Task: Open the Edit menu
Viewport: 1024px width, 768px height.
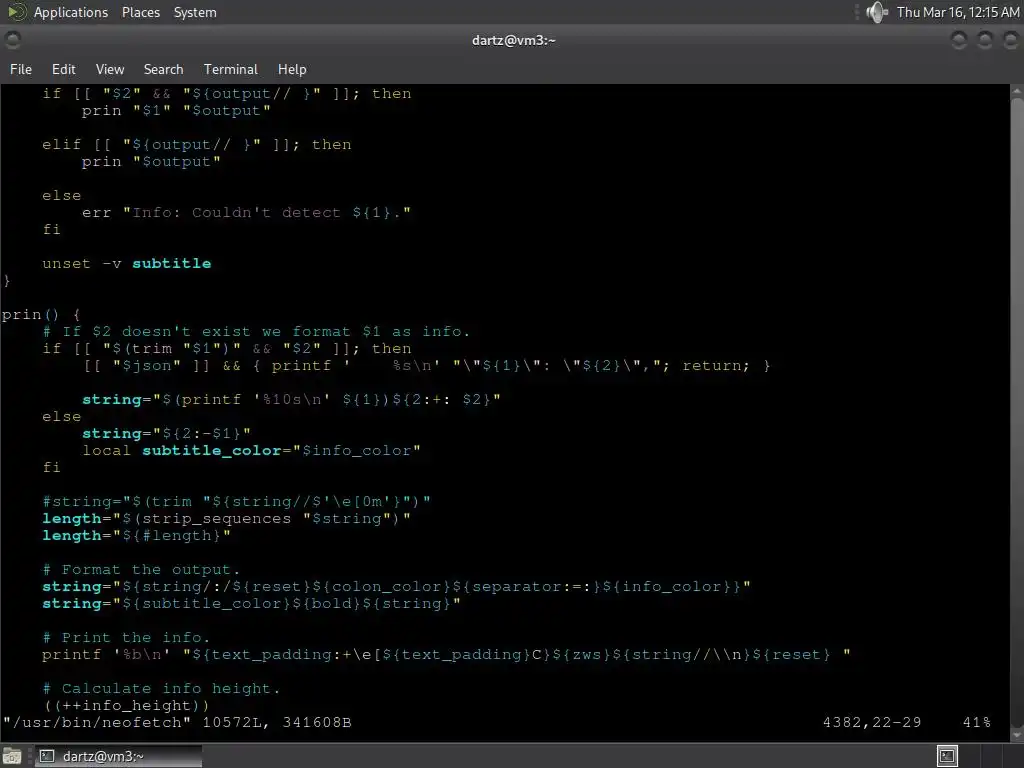Action: [x=63, y=69]
